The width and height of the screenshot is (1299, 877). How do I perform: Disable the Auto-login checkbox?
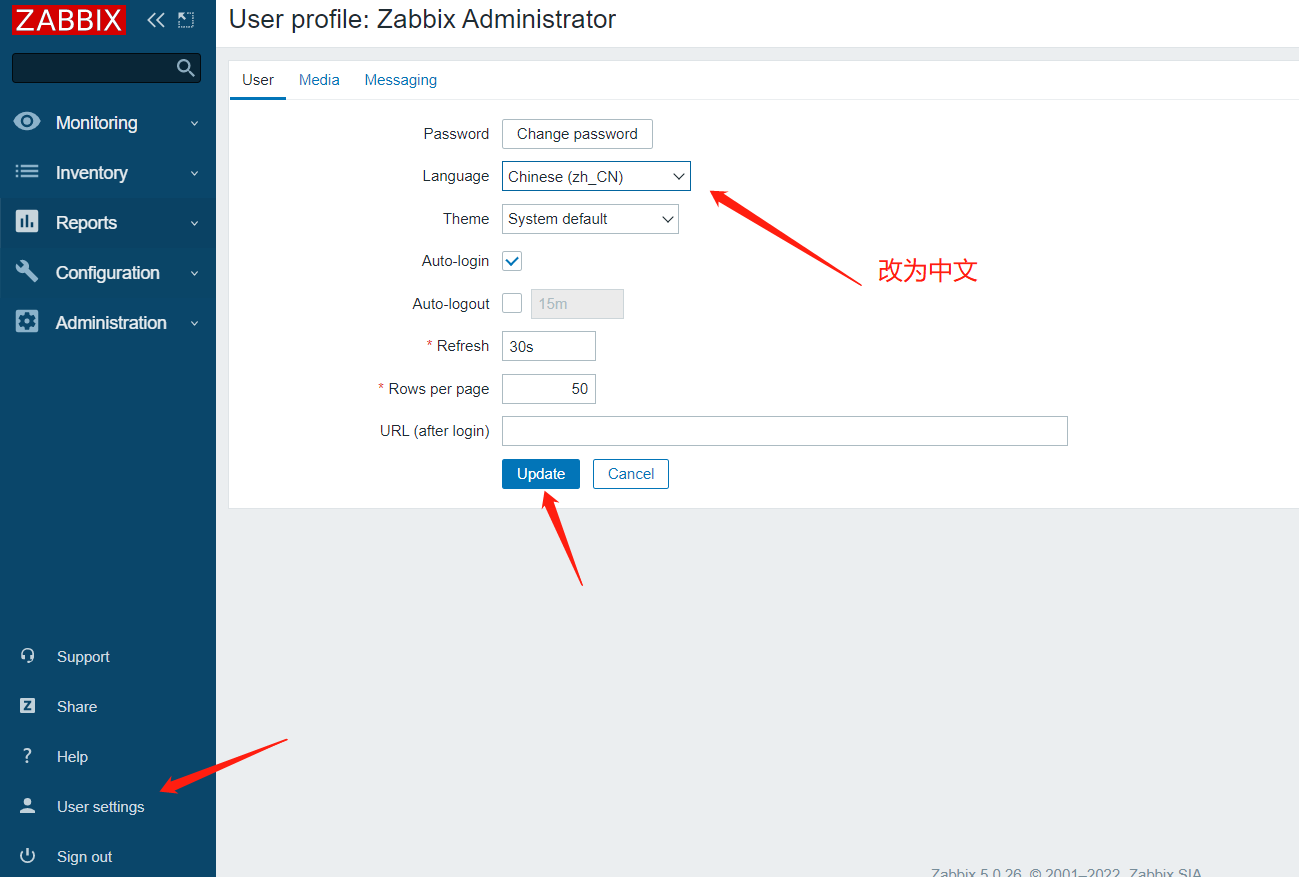tap(511, 261)
